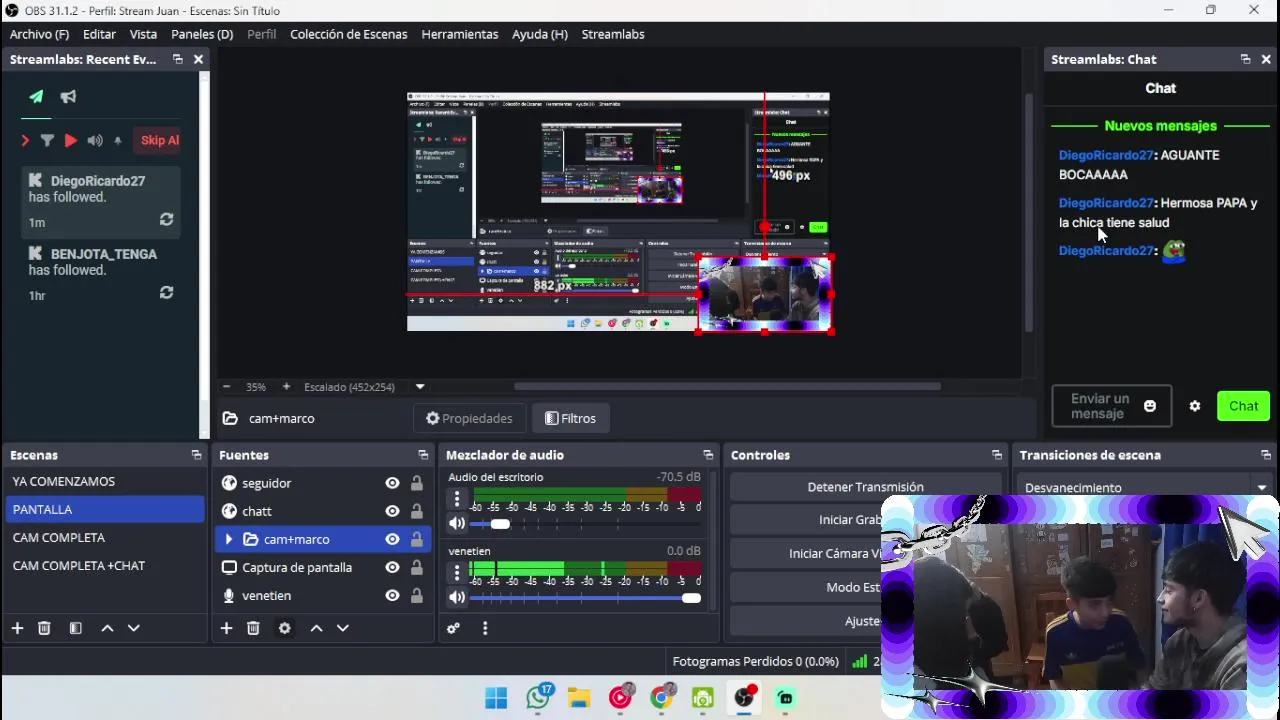Hide the chatt source

[x=392, y=511]
